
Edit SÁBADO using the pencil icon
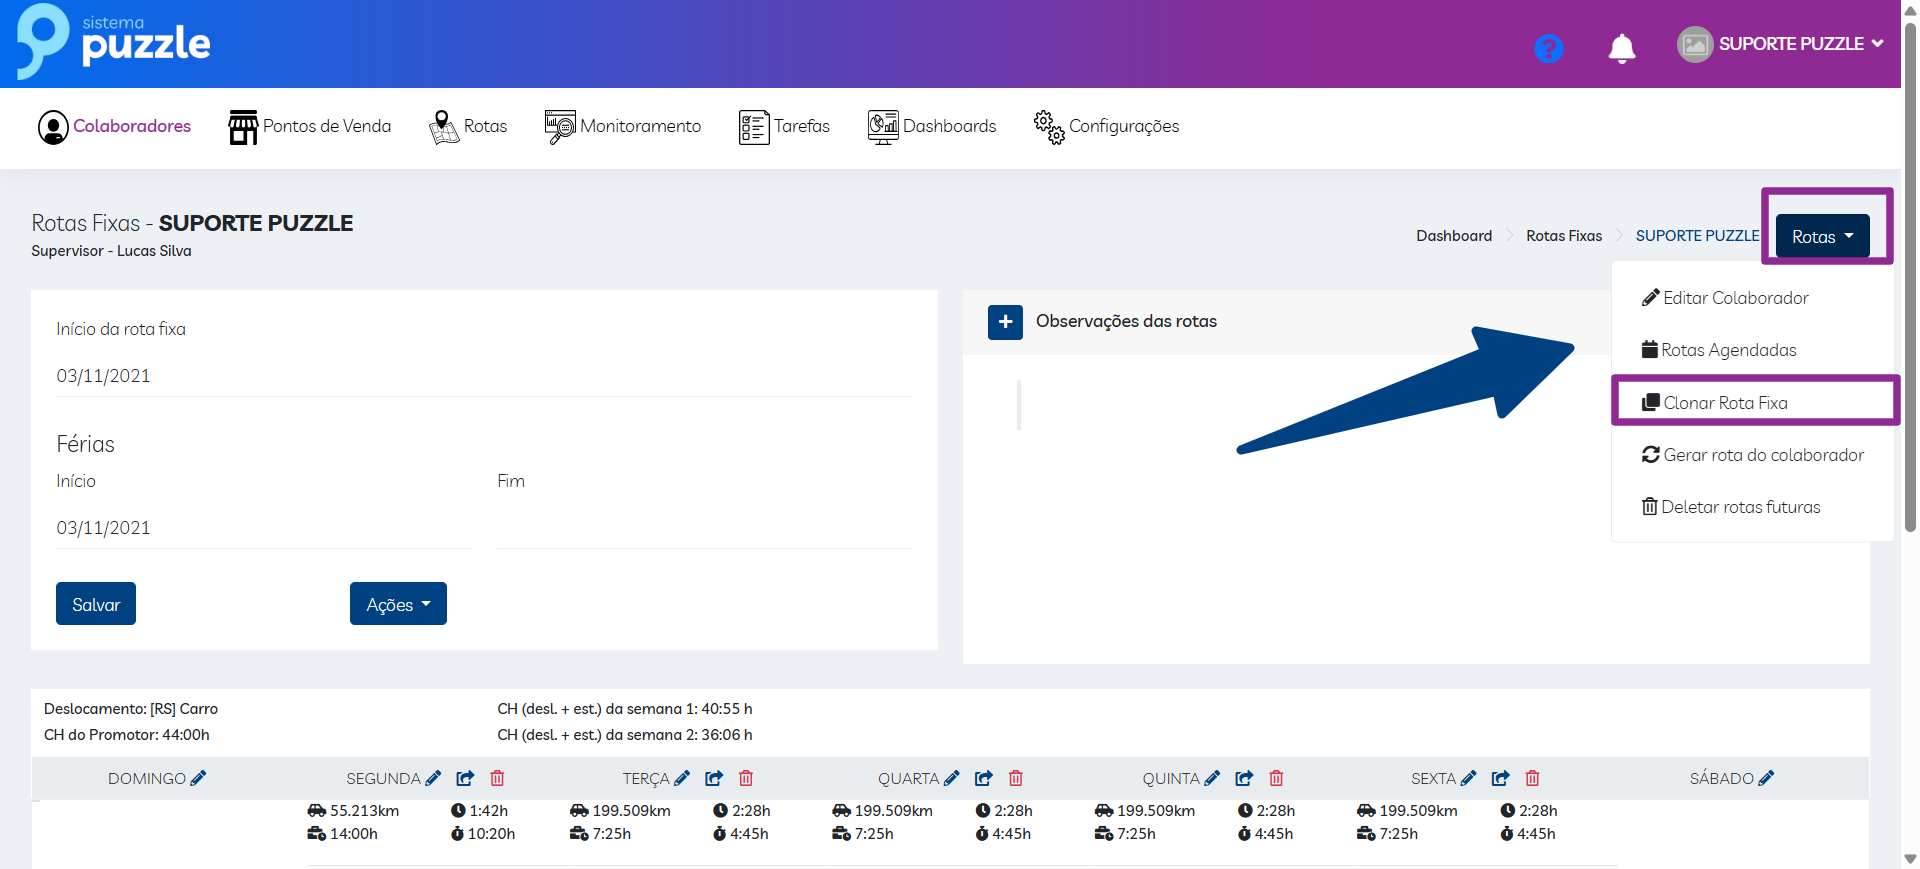1766,778
